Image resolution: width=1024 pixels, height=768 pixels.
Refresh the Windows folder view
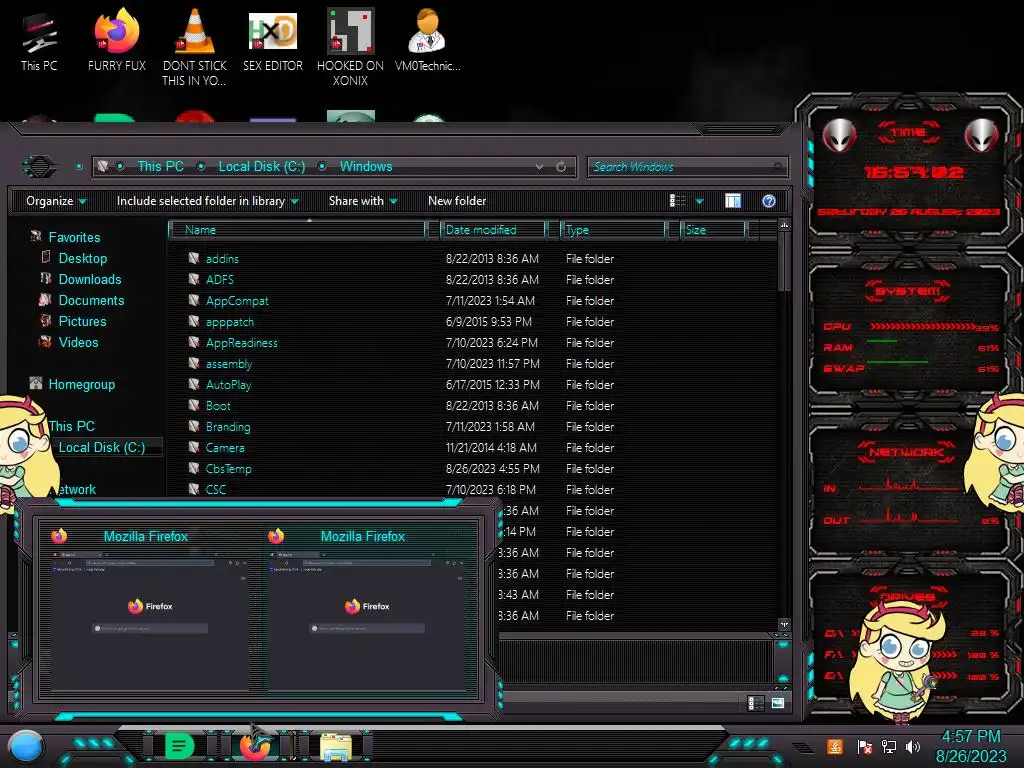[561, 167]
